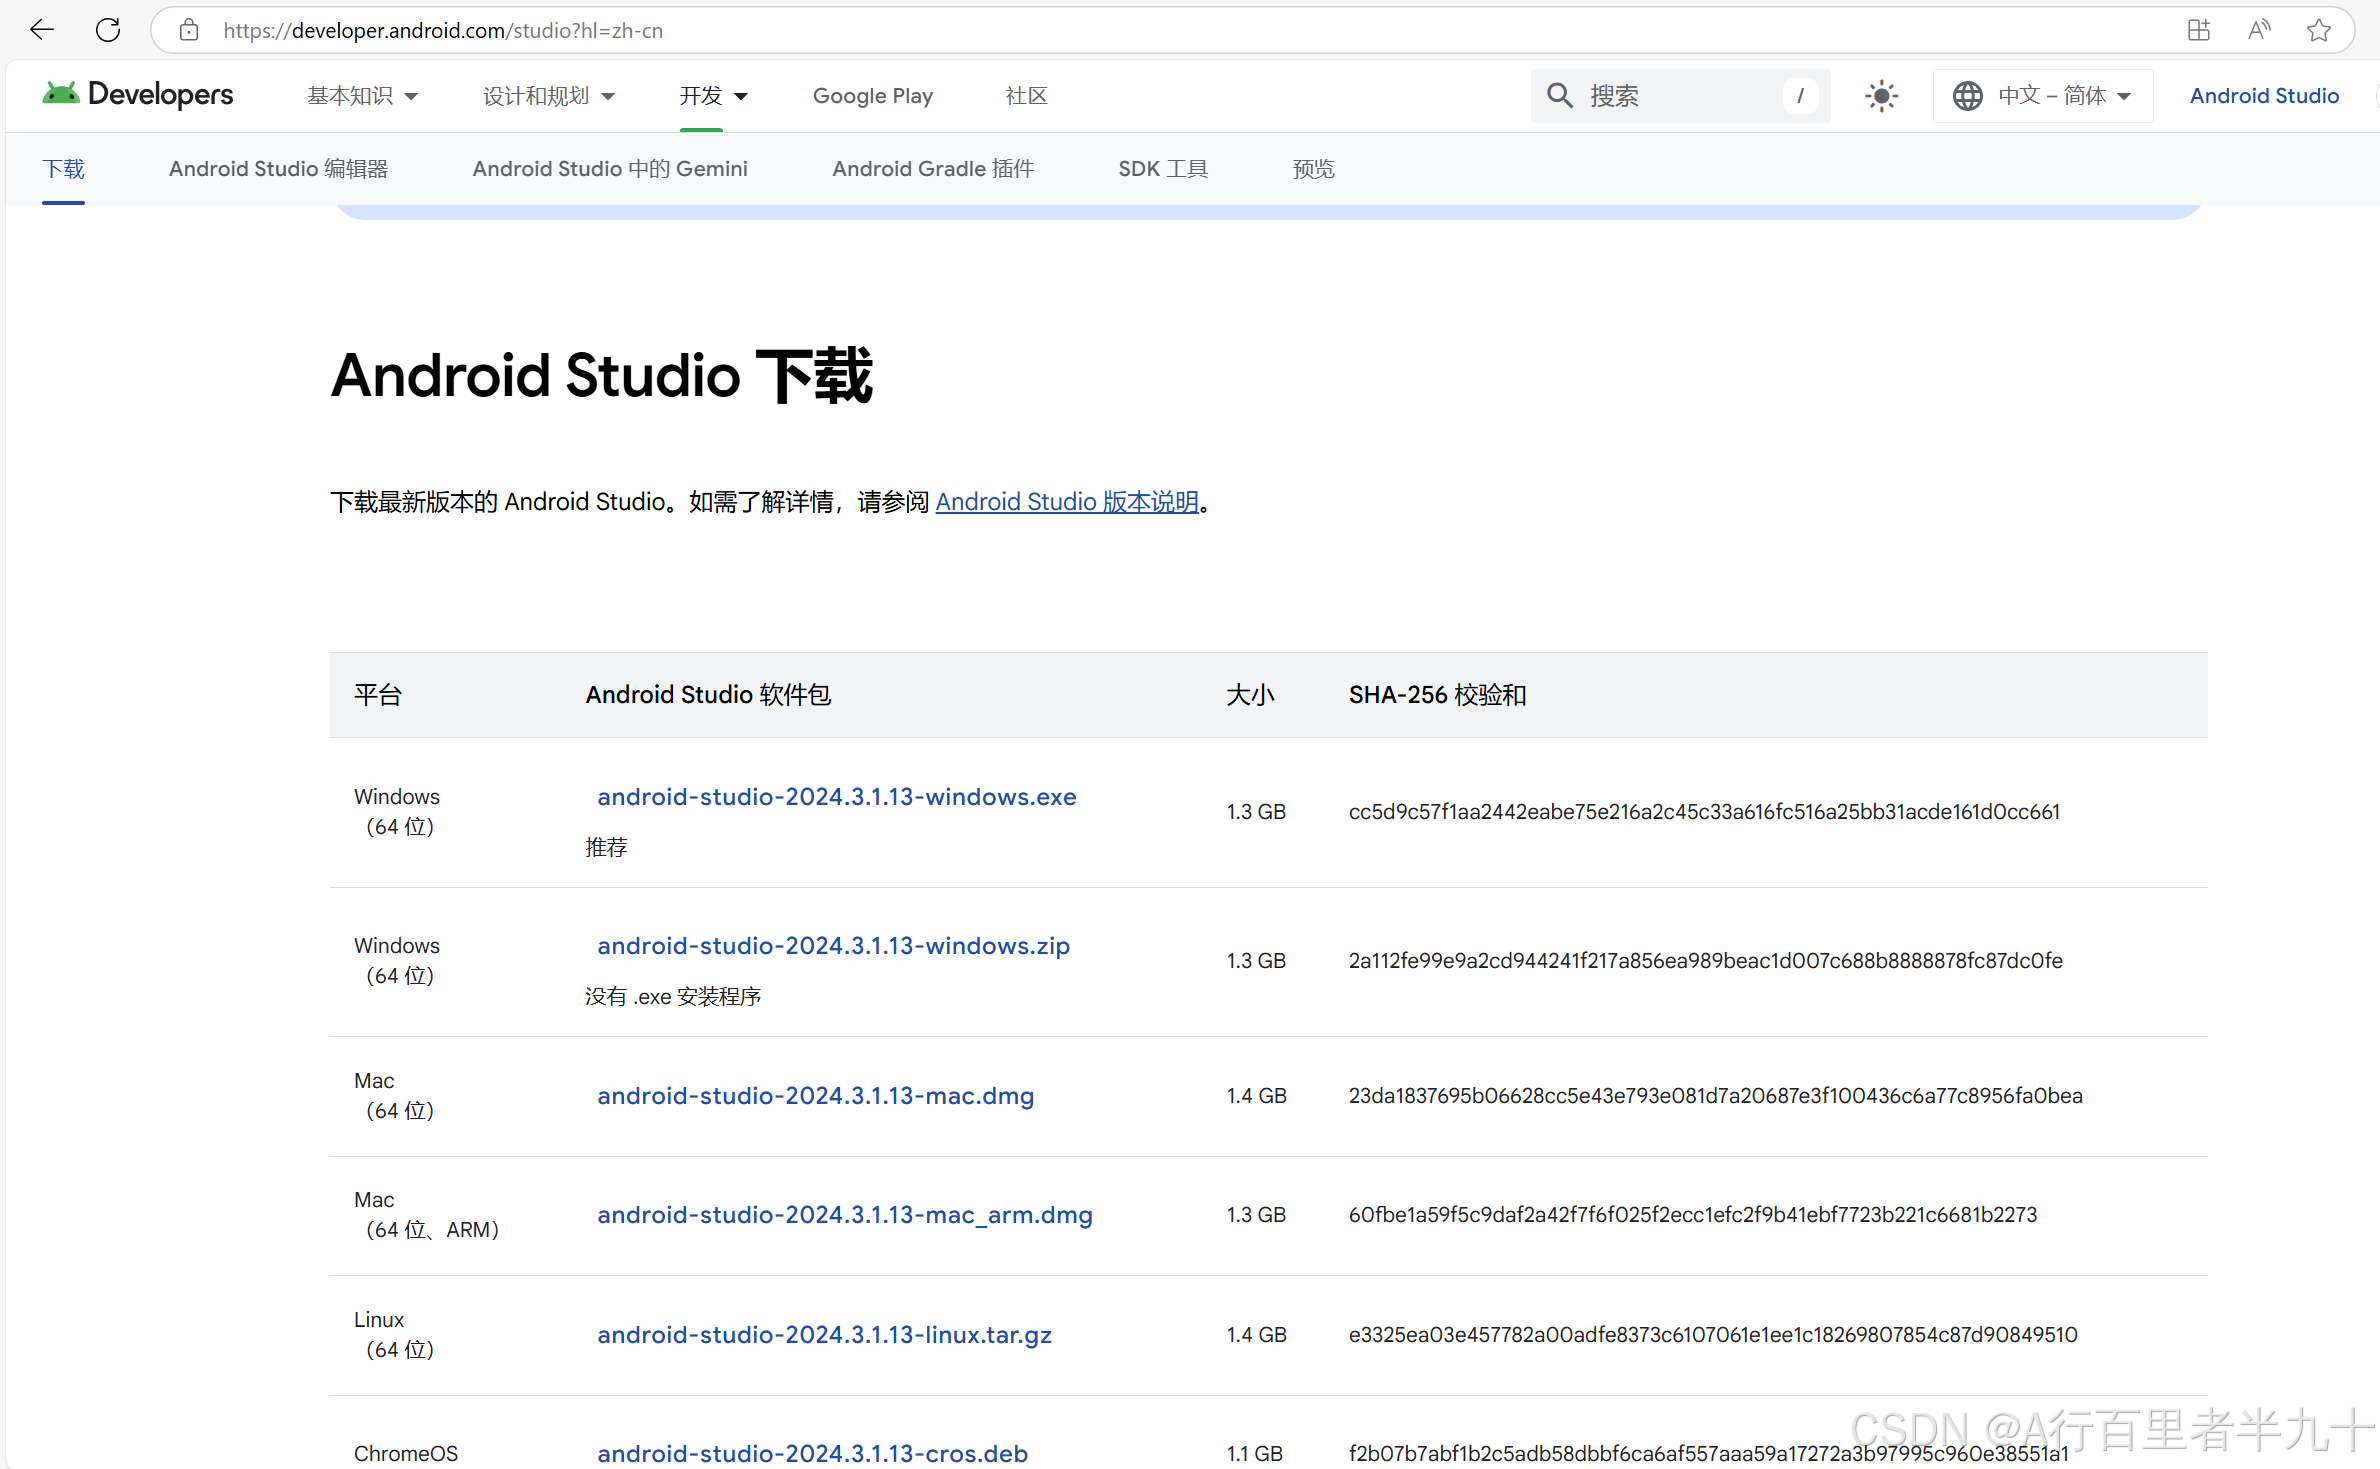The height and width of the screenshot is (1469, 2380).
Task: Open Android Studio 版本说明 link
Action: (1066, 502)
